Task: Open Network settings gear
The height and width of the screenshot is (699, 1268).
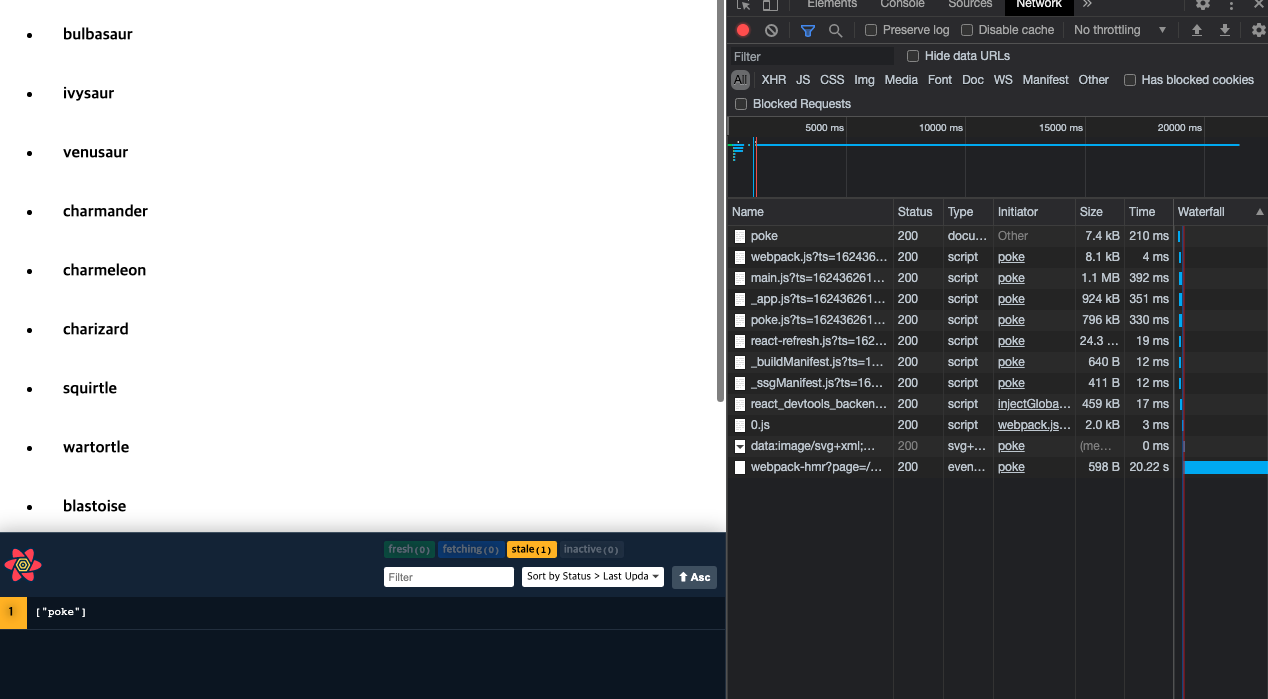Action: [1258, 30]
